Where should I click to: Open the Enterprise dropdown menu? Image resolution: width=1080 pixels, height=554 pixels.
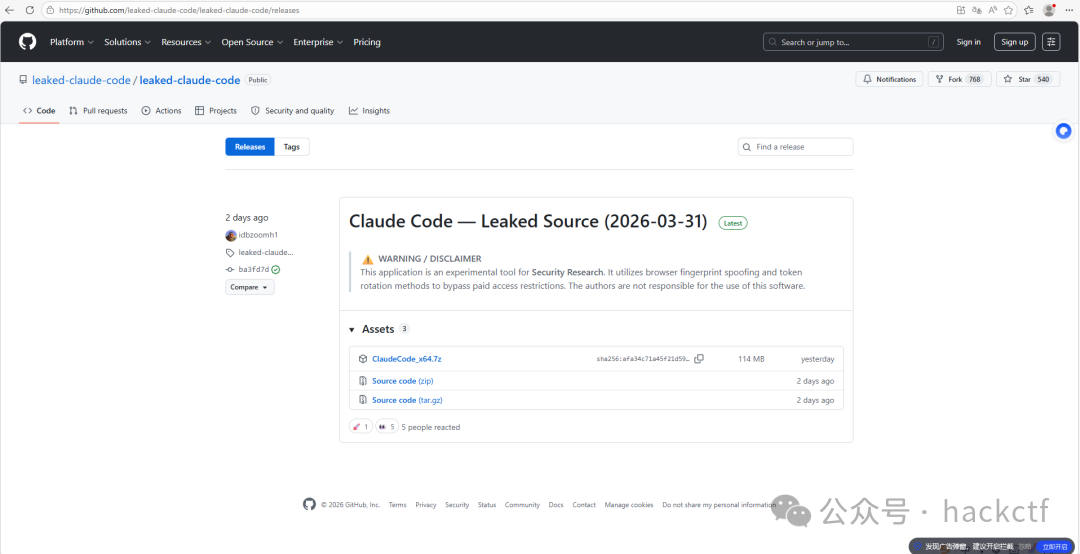coord(318,42)
